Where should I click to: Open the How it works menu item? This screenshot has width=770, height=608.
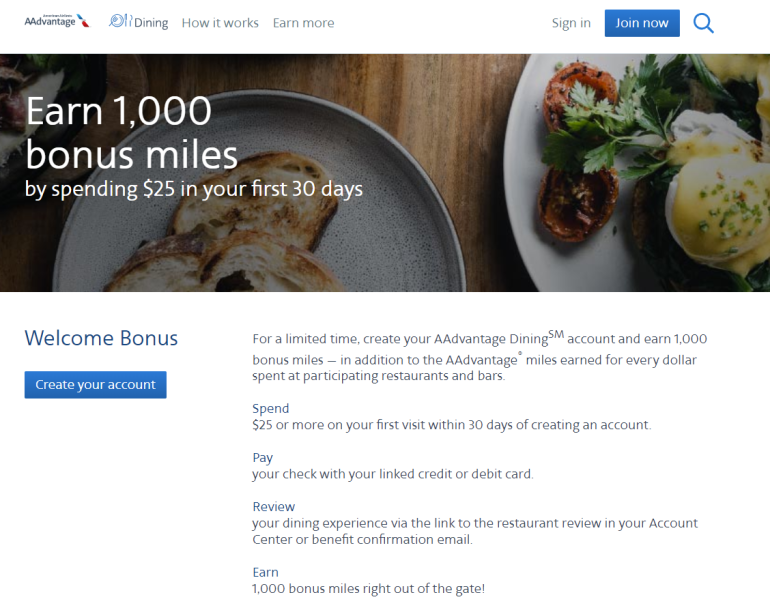coord(220,23)
